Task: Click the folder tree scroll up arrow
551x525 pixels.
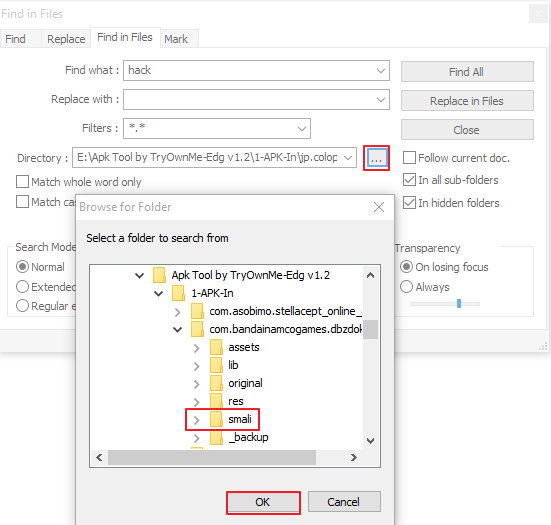Action: point(370,275)
